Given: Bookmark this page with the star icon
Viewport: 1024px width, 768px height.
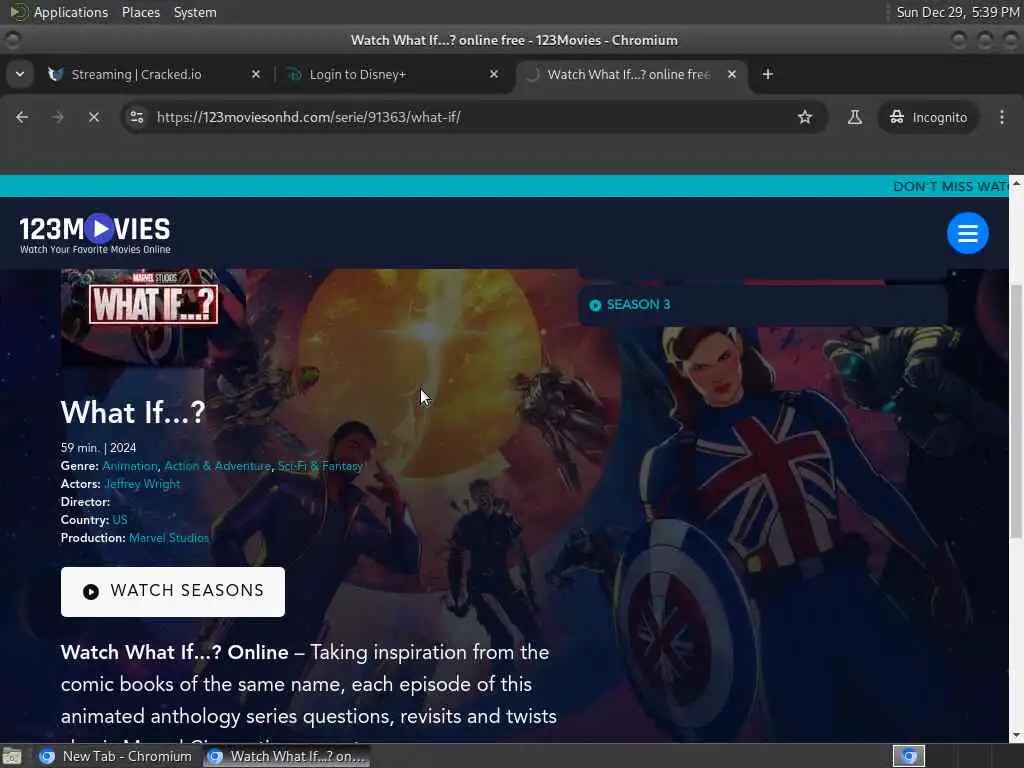Looking at the screenshot, I should pyautogui.click(x=805, y=118).
